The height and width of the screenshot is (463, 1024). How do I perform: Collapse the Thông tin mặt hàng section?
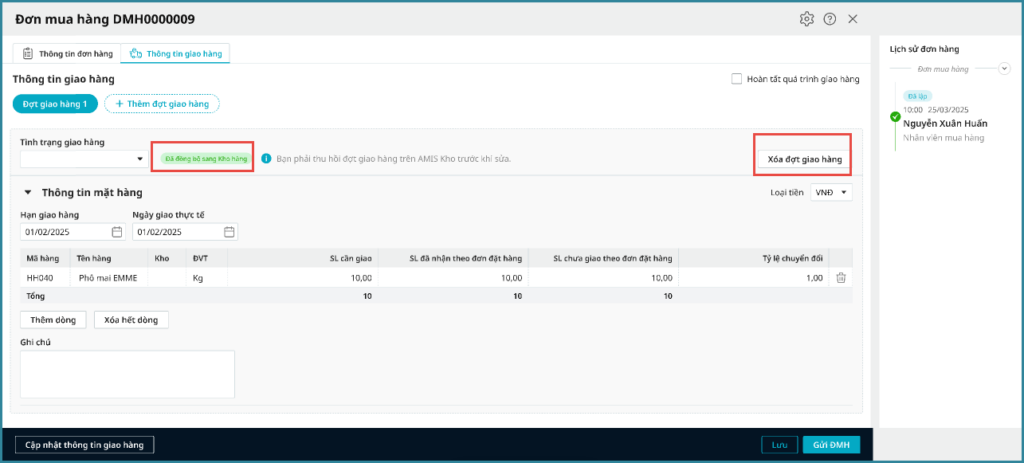coord(27,193)
